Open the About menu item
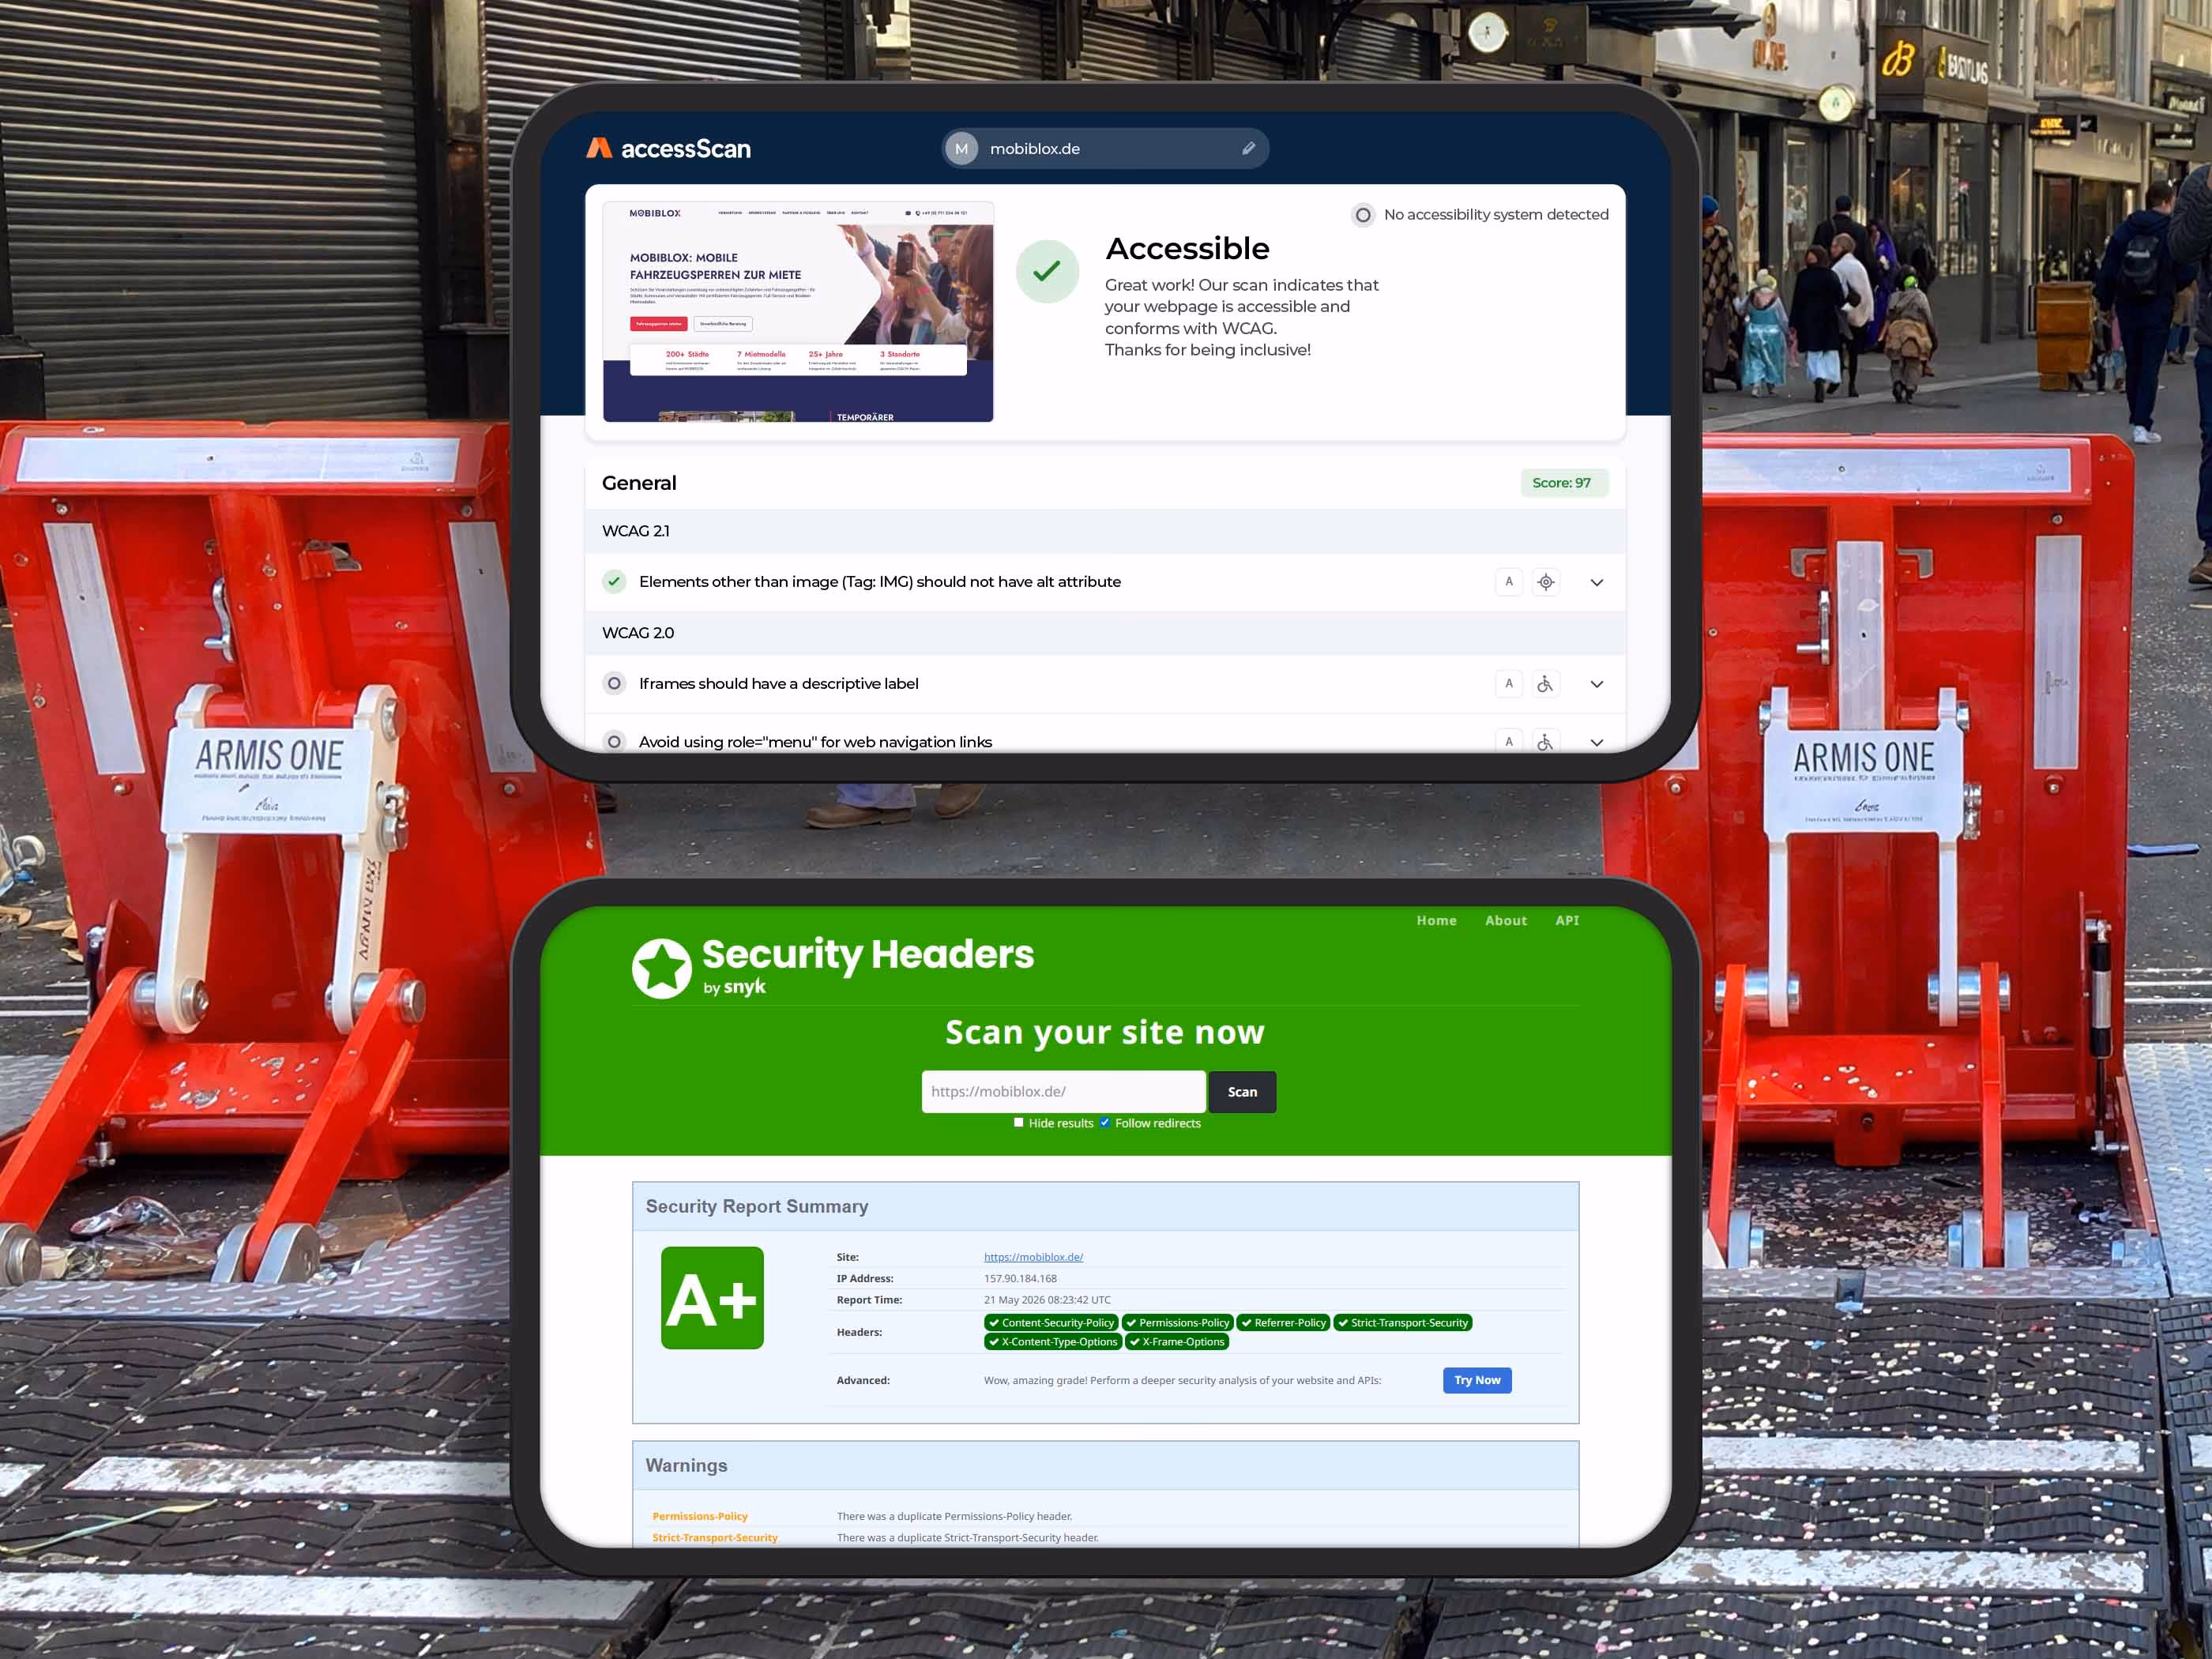The height and width of the screenshot is (1659, 2212). [x=1506, y=920]
